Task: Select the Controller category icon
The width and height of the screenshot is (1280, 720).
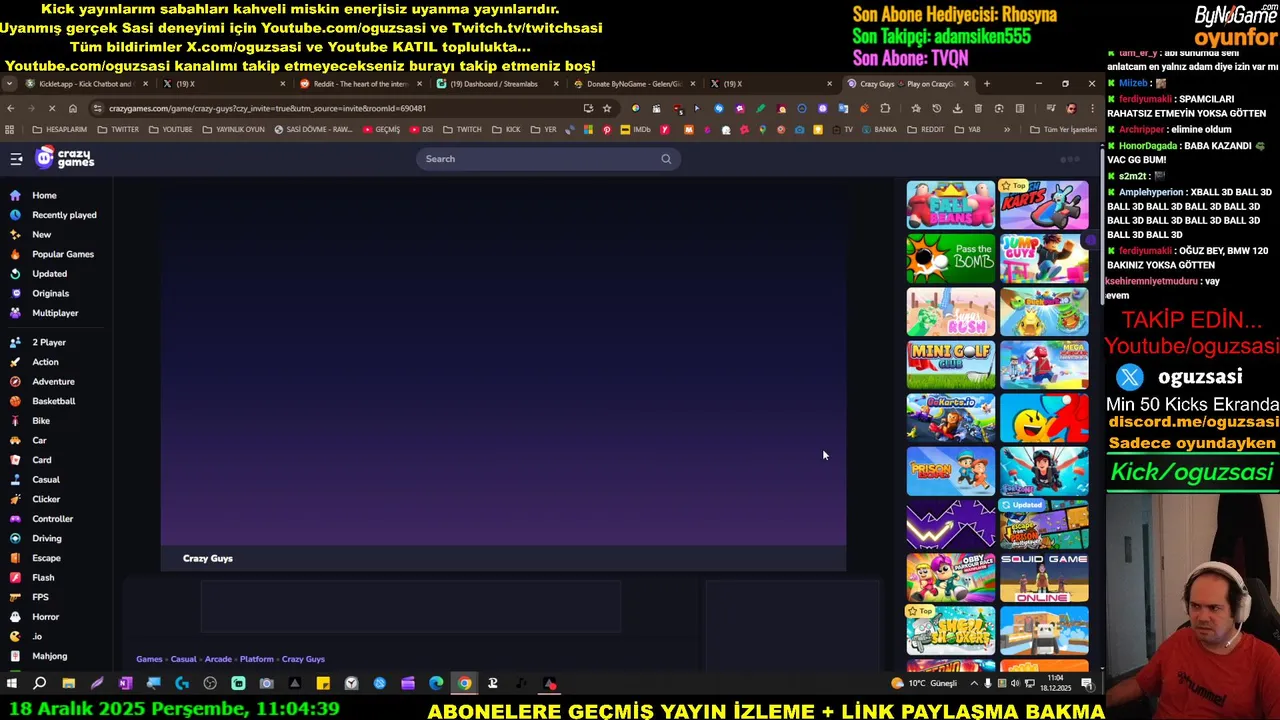Action: [15, 519]
